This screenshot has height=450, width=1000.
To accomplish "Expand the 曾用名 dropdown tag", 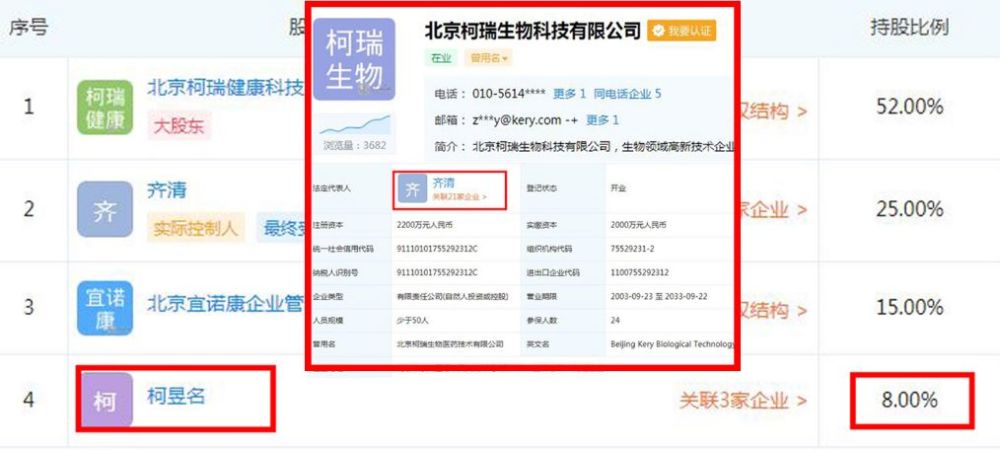I will point(489,58).
